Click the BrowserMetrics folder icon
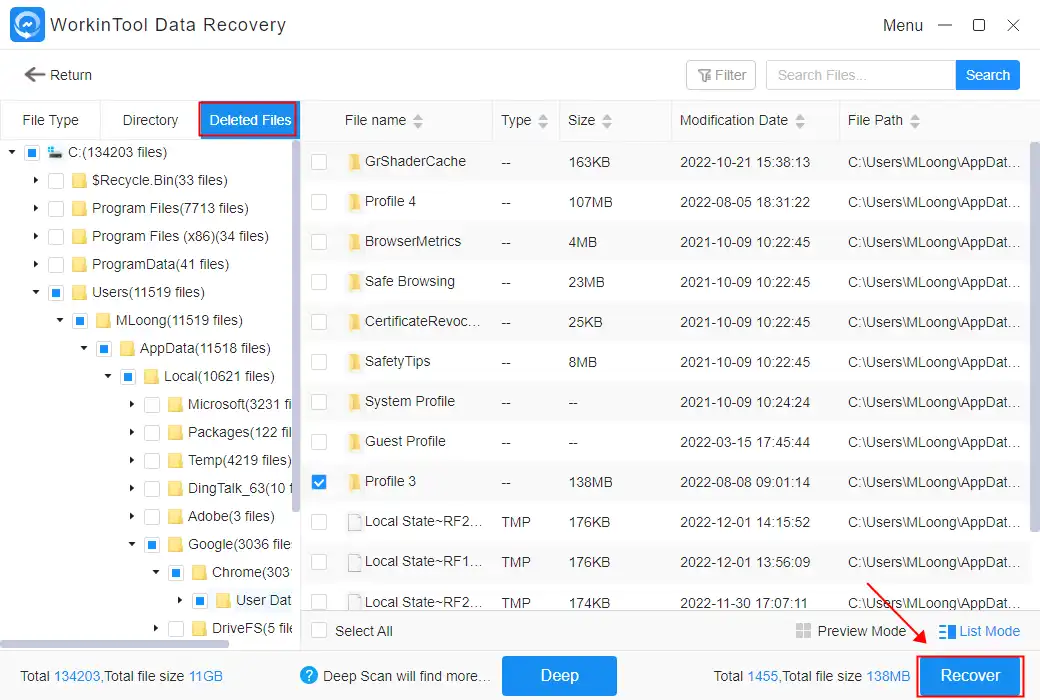Viewport: 1040px width, 700px height. tap(354, 242)
